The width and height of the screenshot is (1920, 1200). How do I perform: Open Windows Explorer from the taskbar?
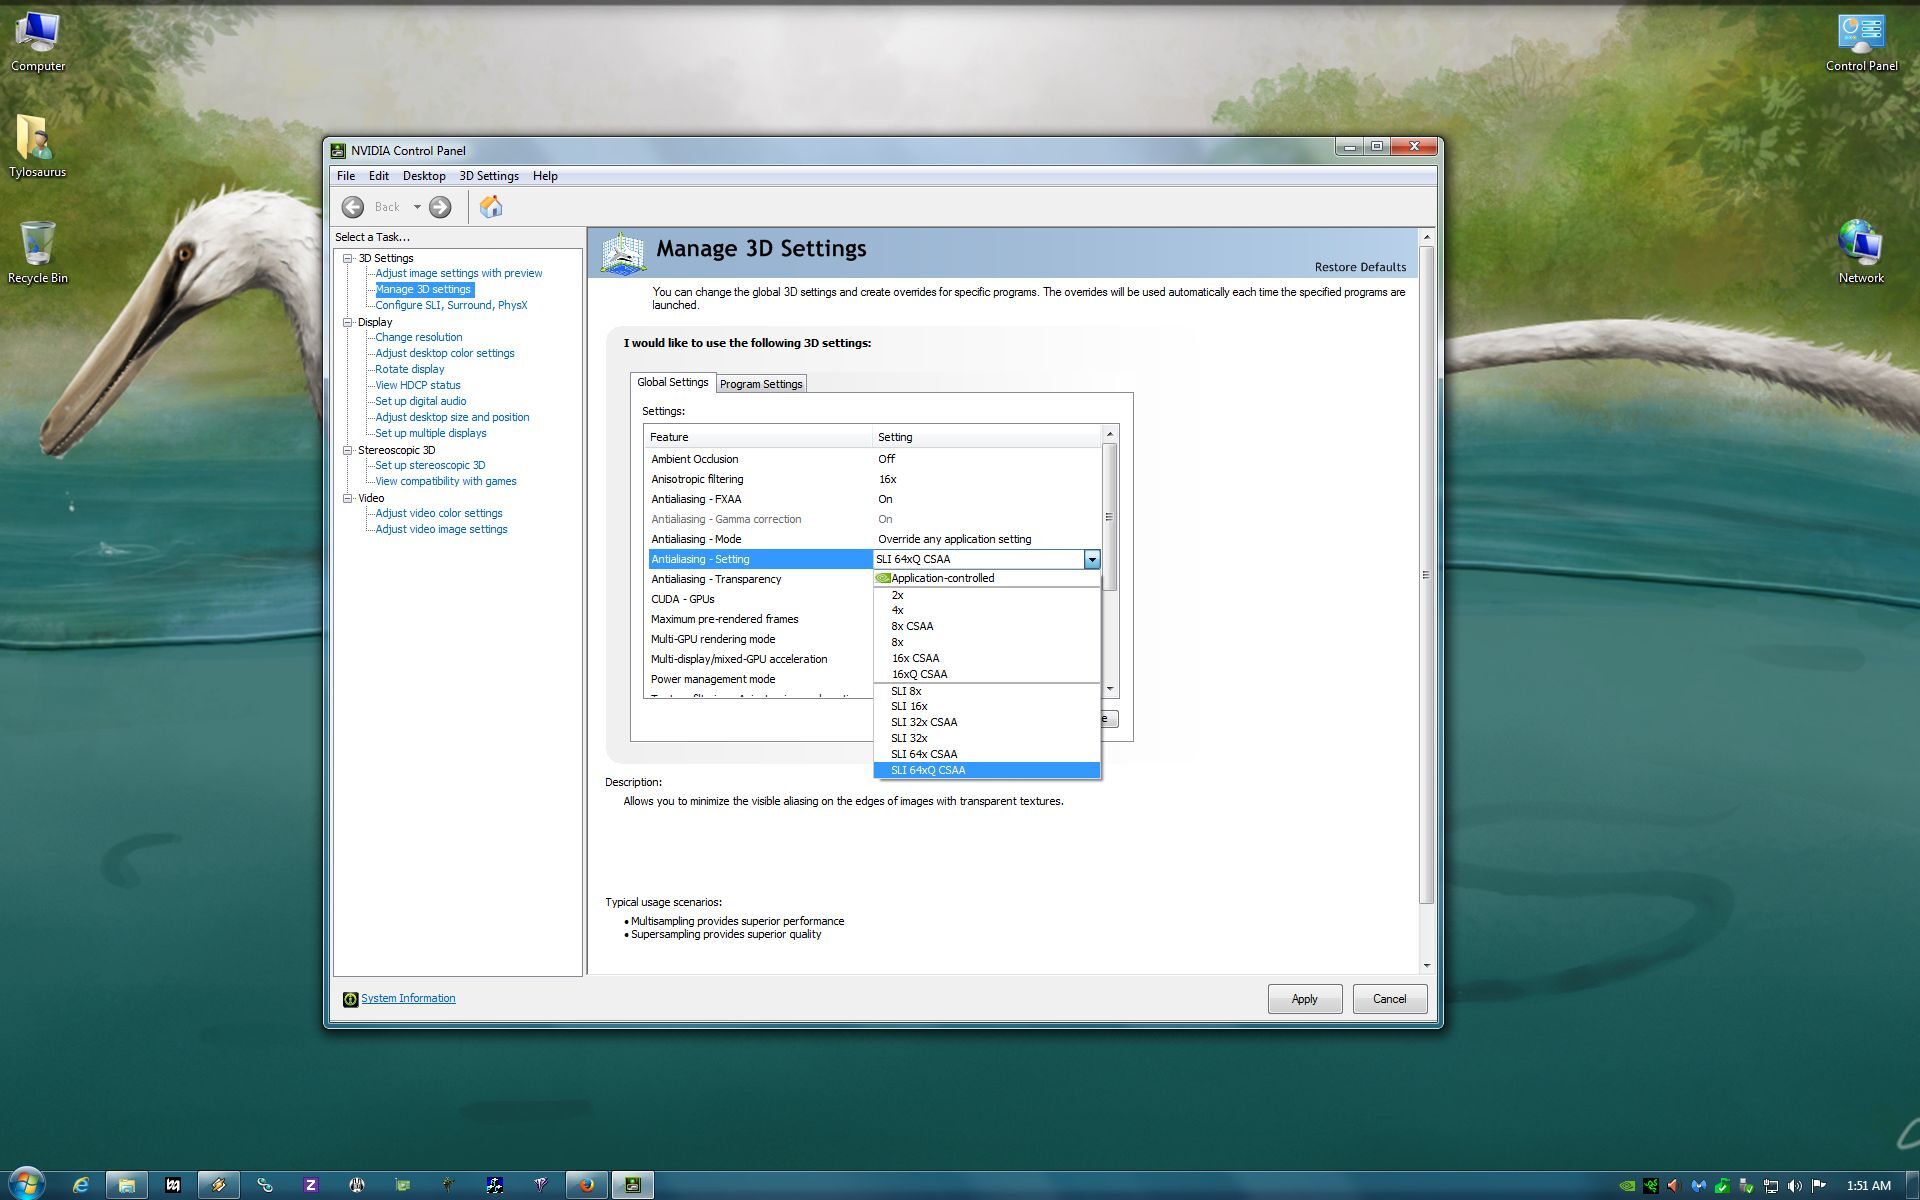coord(127,1185)
